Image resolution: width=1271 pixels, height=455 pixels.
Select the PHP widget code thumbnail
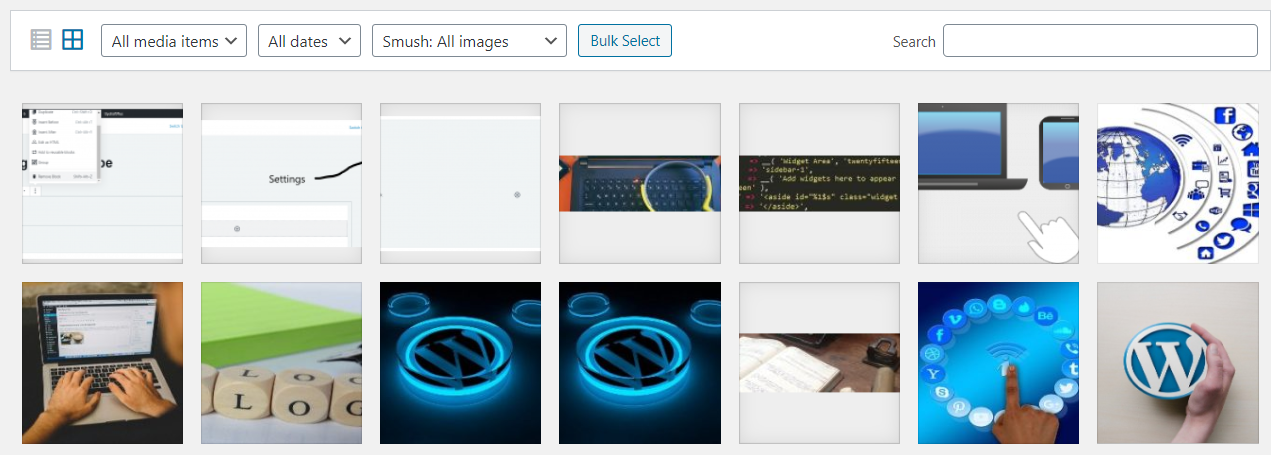[x=819, y=183]
